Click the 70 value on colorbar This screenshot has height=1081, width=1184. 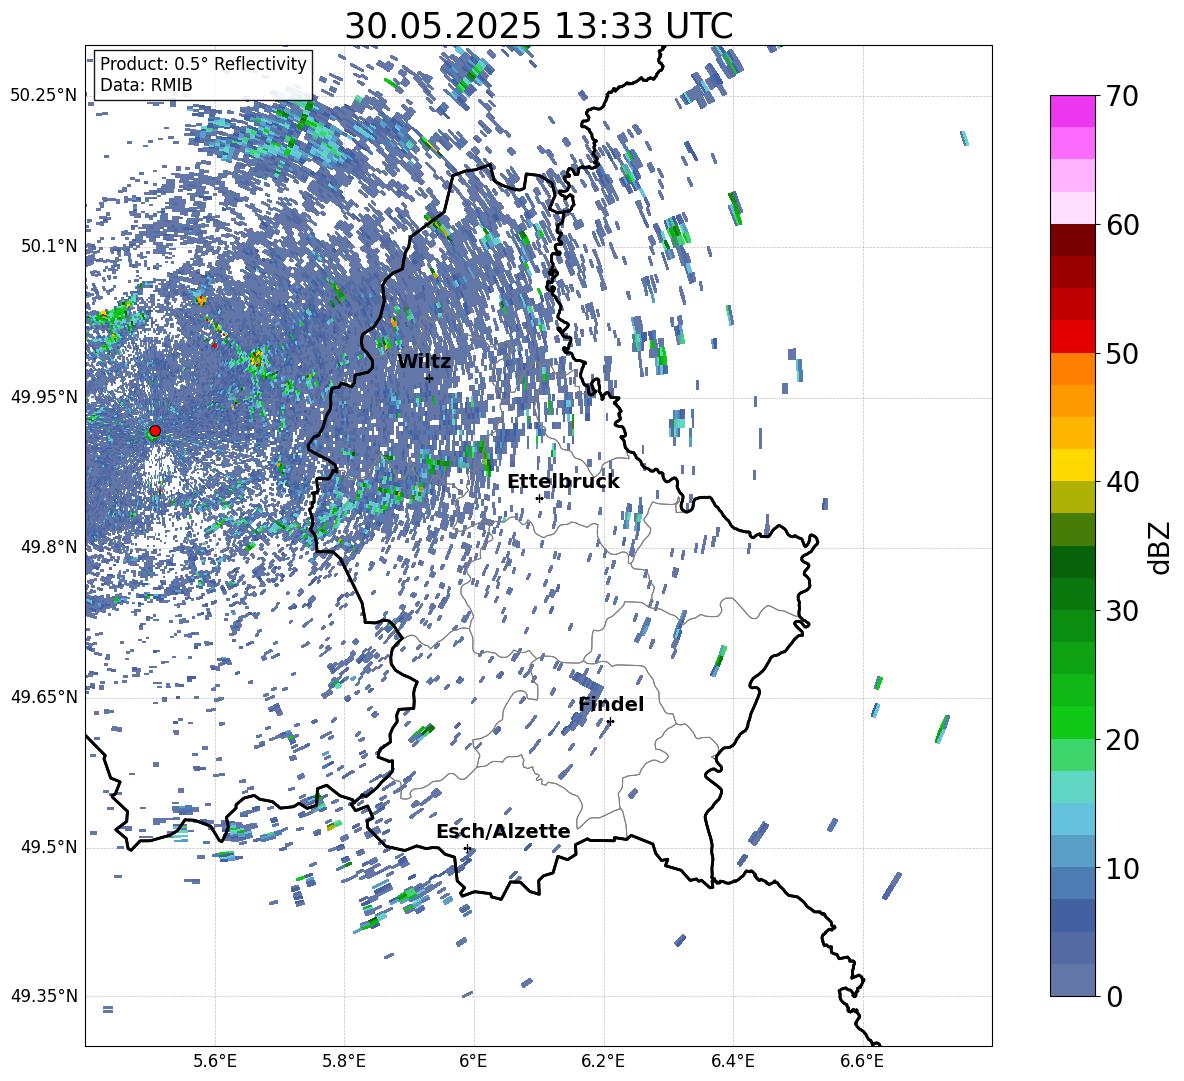click(1123, 97)
